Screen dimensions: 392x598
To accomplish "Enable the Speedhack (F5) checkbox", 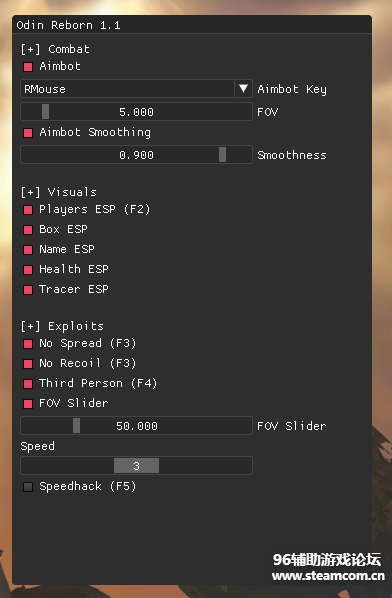I will [28, 487].
